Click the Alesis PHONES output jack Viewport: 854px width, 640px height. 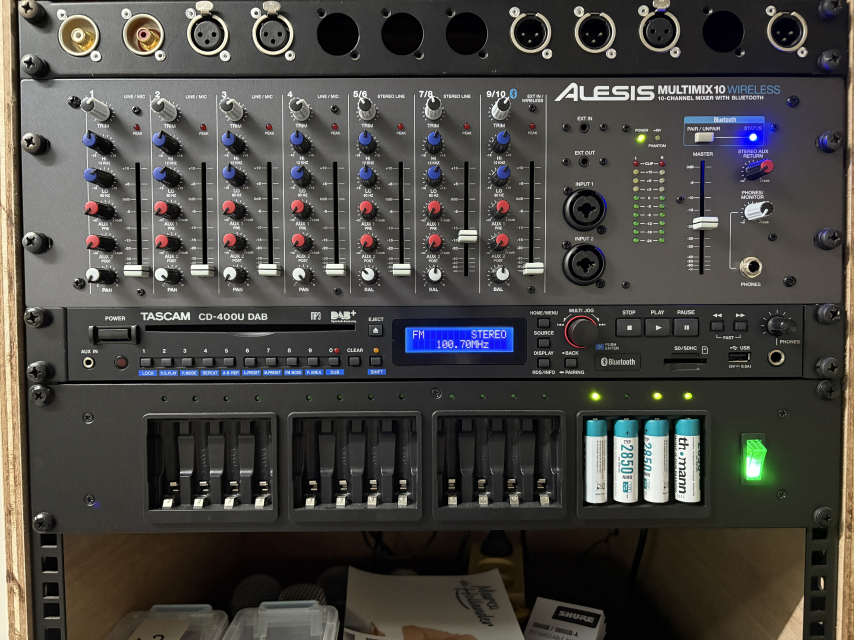pyautogui.click(x=751, y=267)
